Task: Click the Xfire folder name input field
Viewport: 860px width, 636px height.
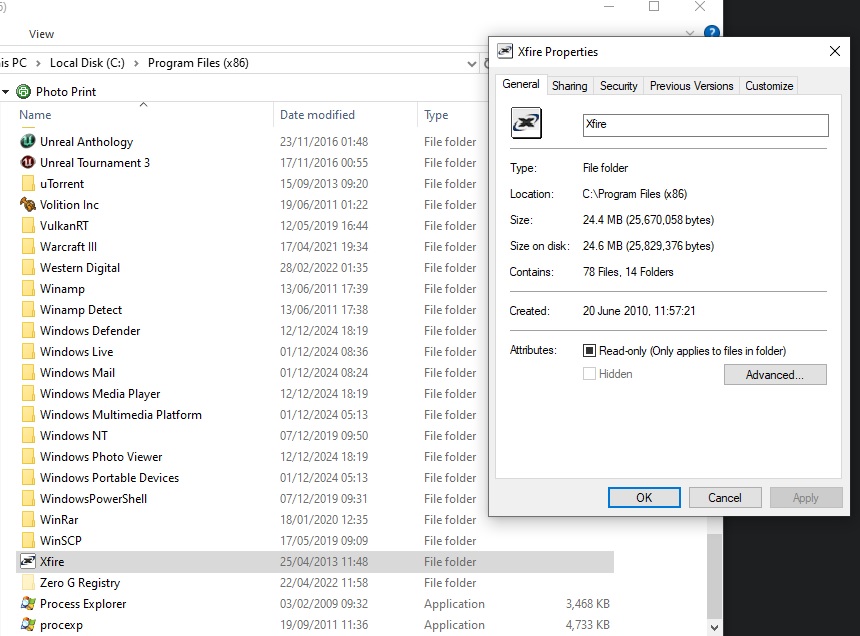Action: pos(705,125)
